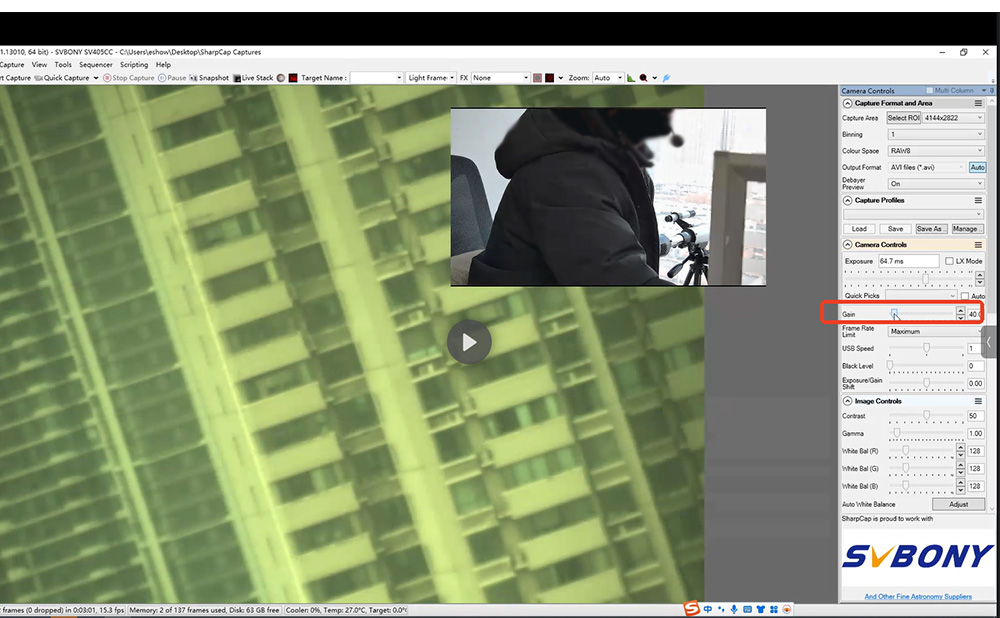Click the microphone icon in the system tray
Image resolution: width=1000 pixels, height=618 pixels.
coord(734,609)
